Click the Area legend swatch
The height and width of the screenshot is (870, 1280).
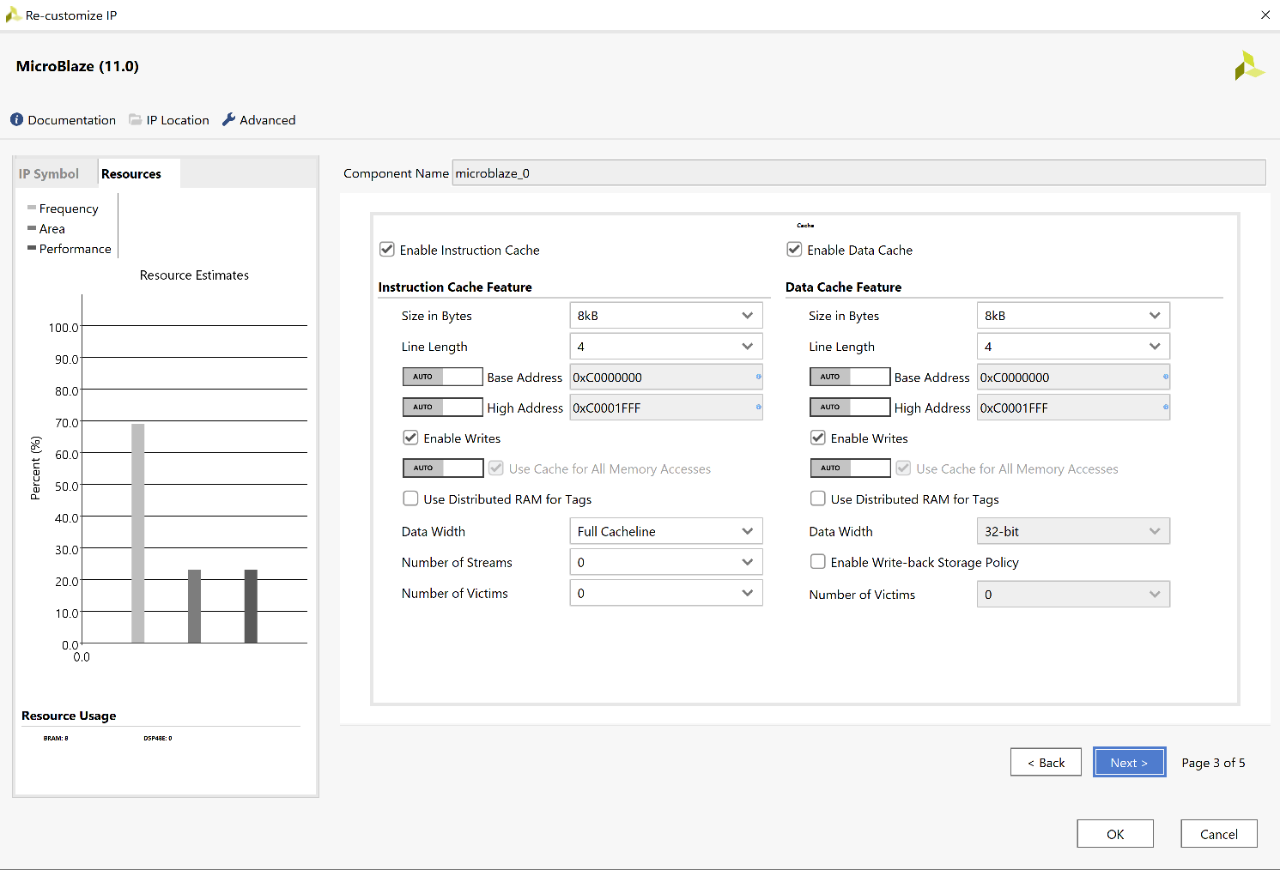click(x=32, y=228)
